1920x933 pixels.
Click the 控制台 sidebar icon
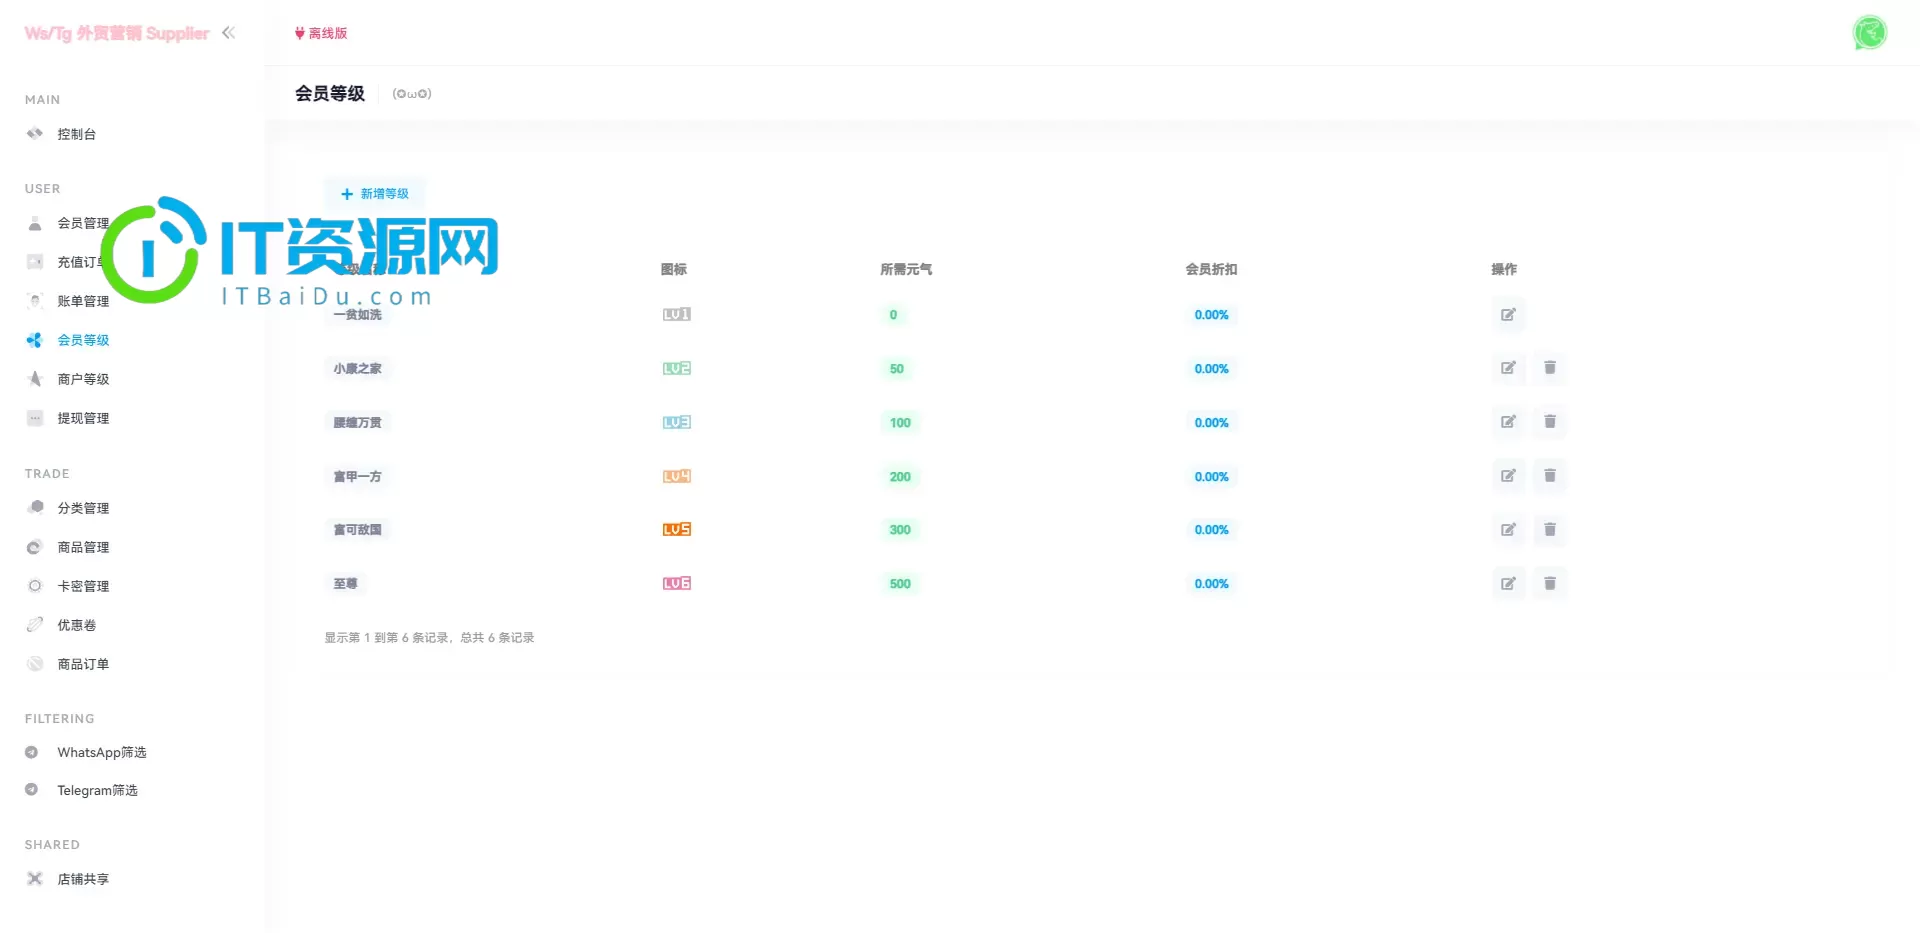pos(35,134)
